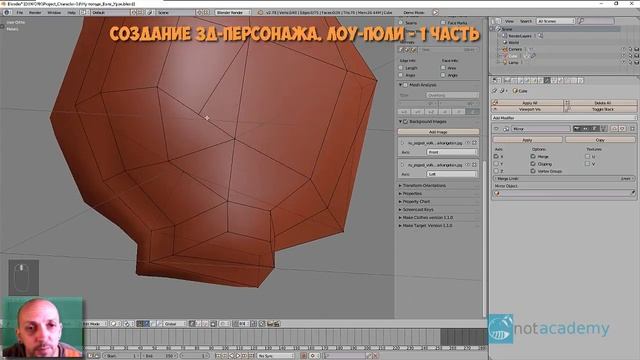
Task: Open the Front axis dropdown
Action: (x=452, y=152)
